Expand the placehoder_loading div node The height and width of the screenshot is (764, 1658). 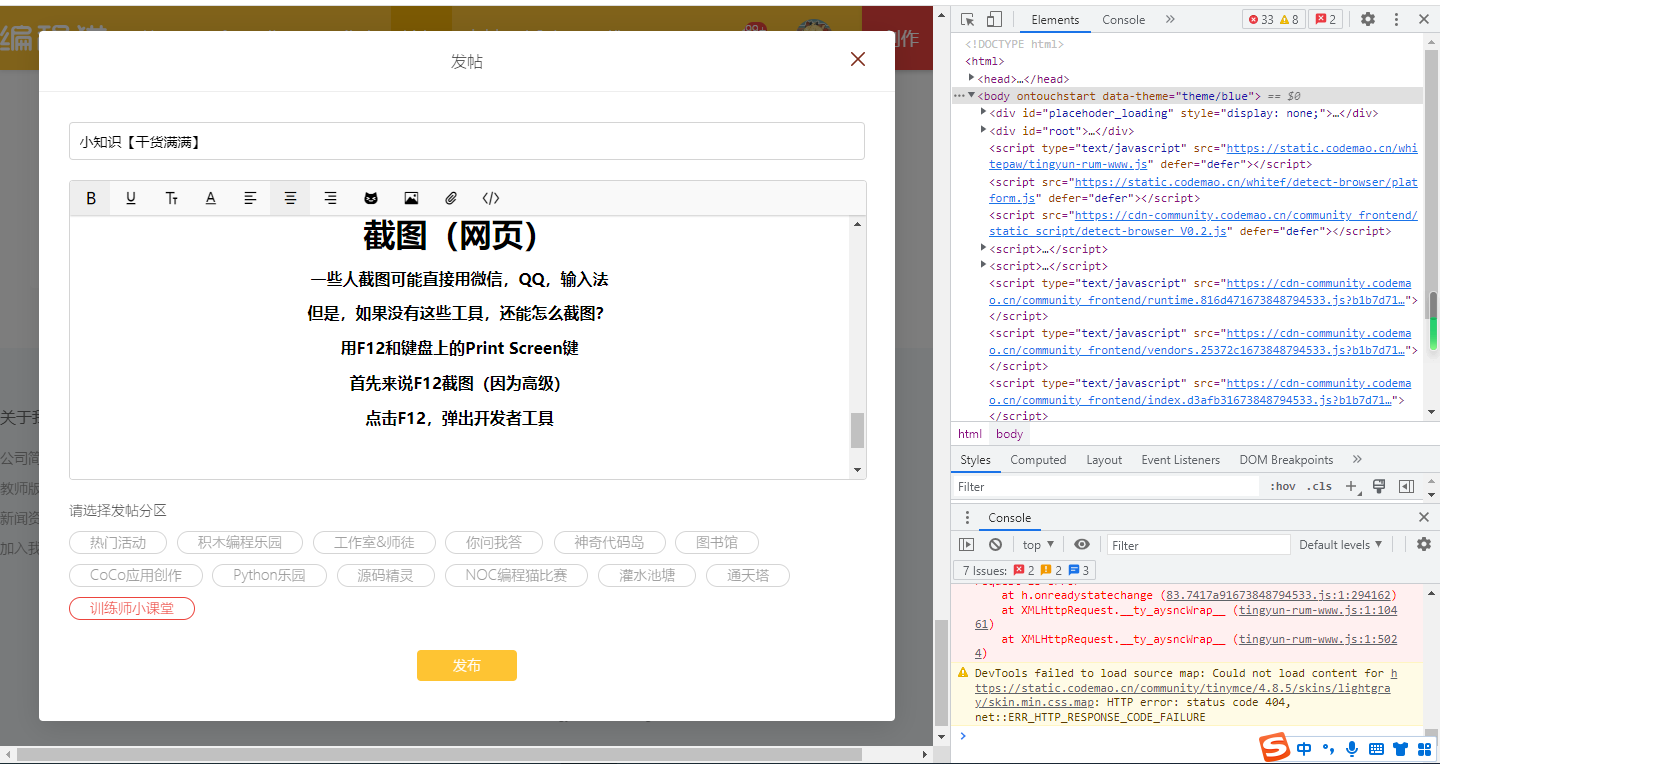984,112
